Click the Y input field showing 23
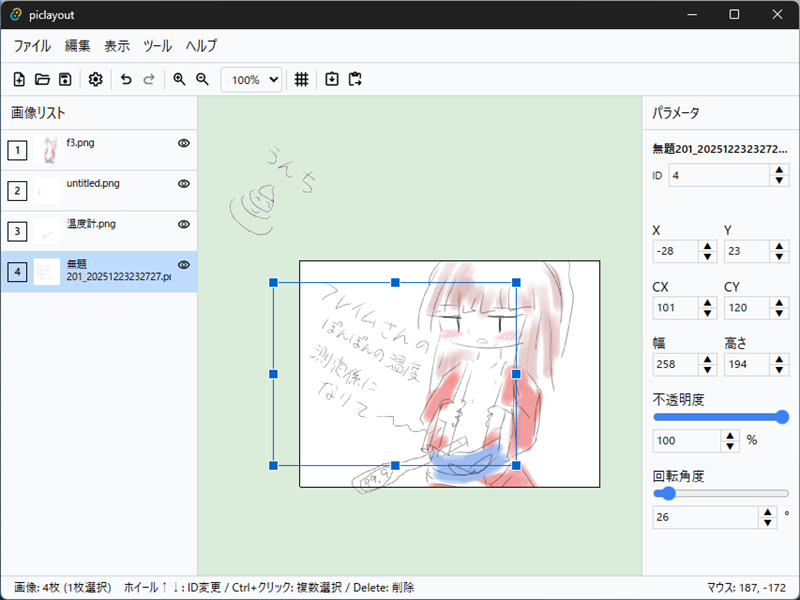 (x=746, y=251)
